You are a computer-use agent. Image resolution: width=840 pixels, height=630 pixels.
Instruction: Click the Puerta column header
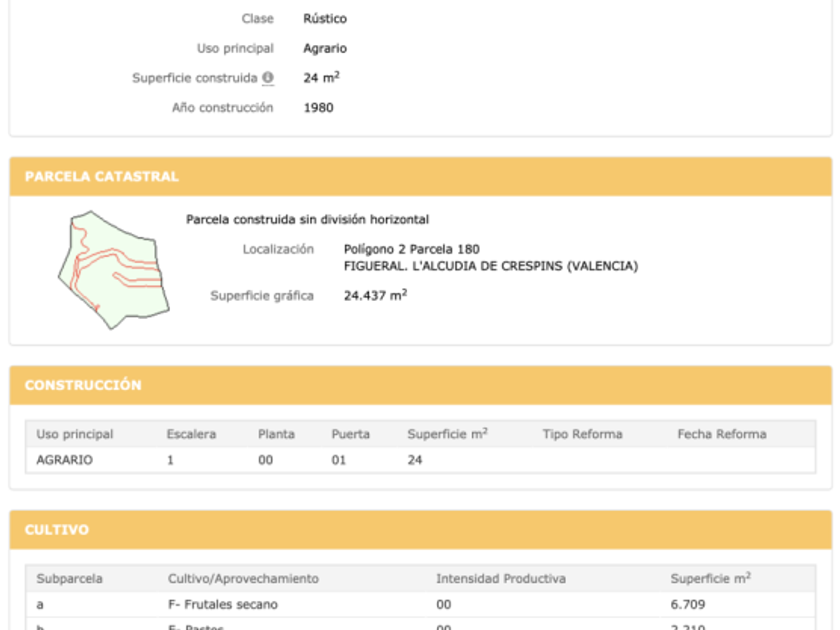(351, 434)
